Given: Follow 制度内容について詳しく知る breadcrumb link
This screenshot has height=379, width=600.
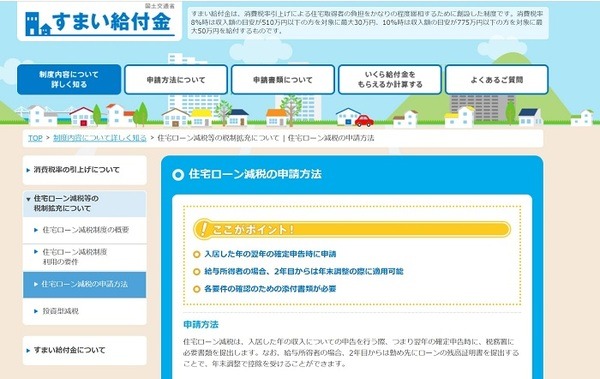Looking at the screenshot, I should tap(99, 138).
